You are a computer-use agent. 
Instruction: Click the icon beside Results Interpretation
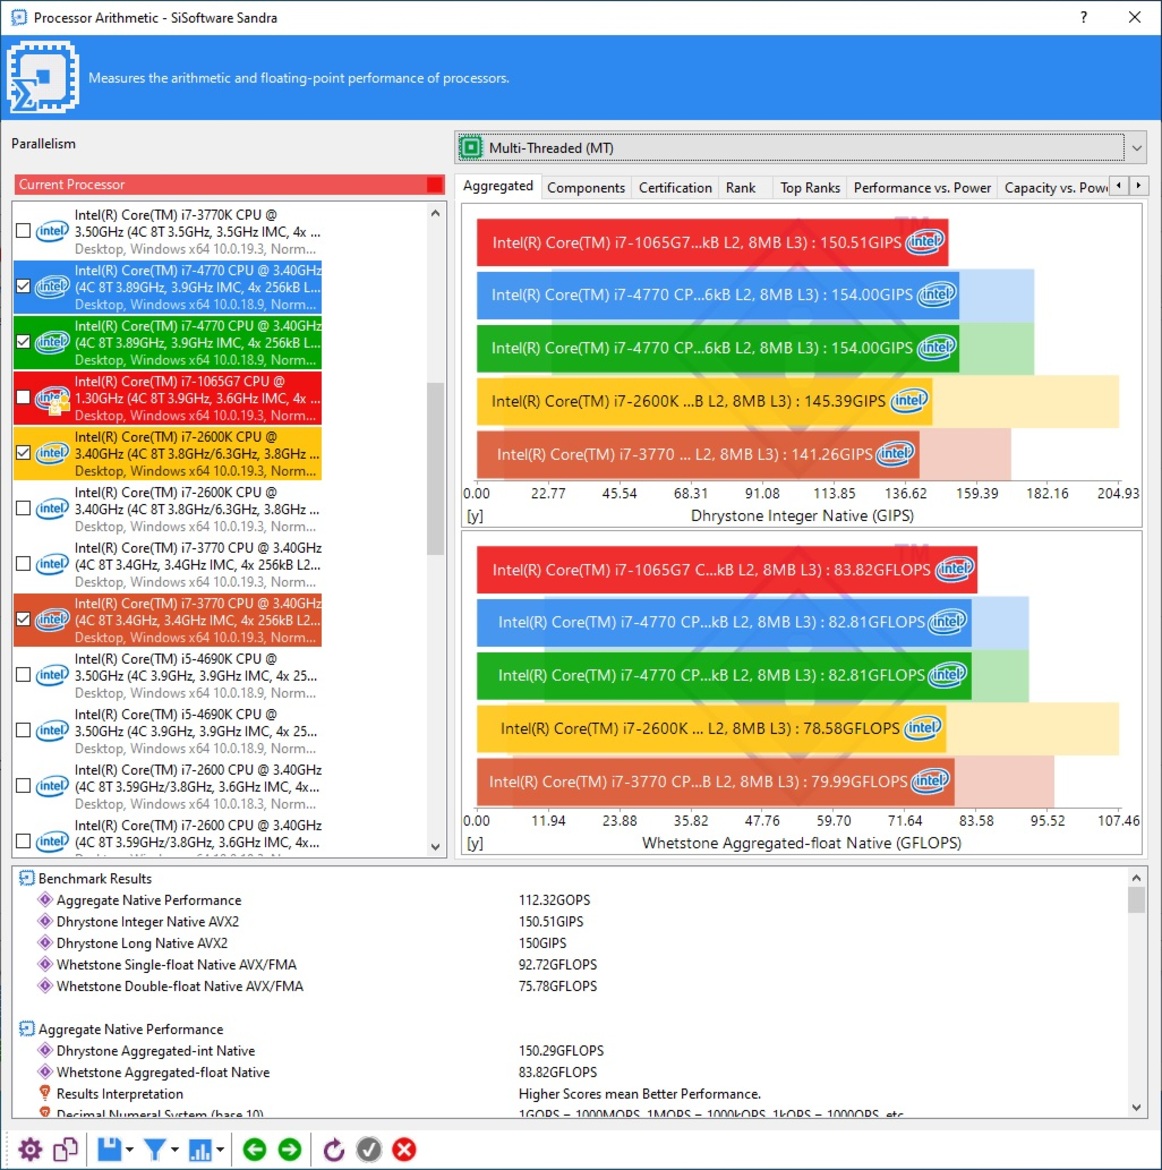(x=45, y=1093)
